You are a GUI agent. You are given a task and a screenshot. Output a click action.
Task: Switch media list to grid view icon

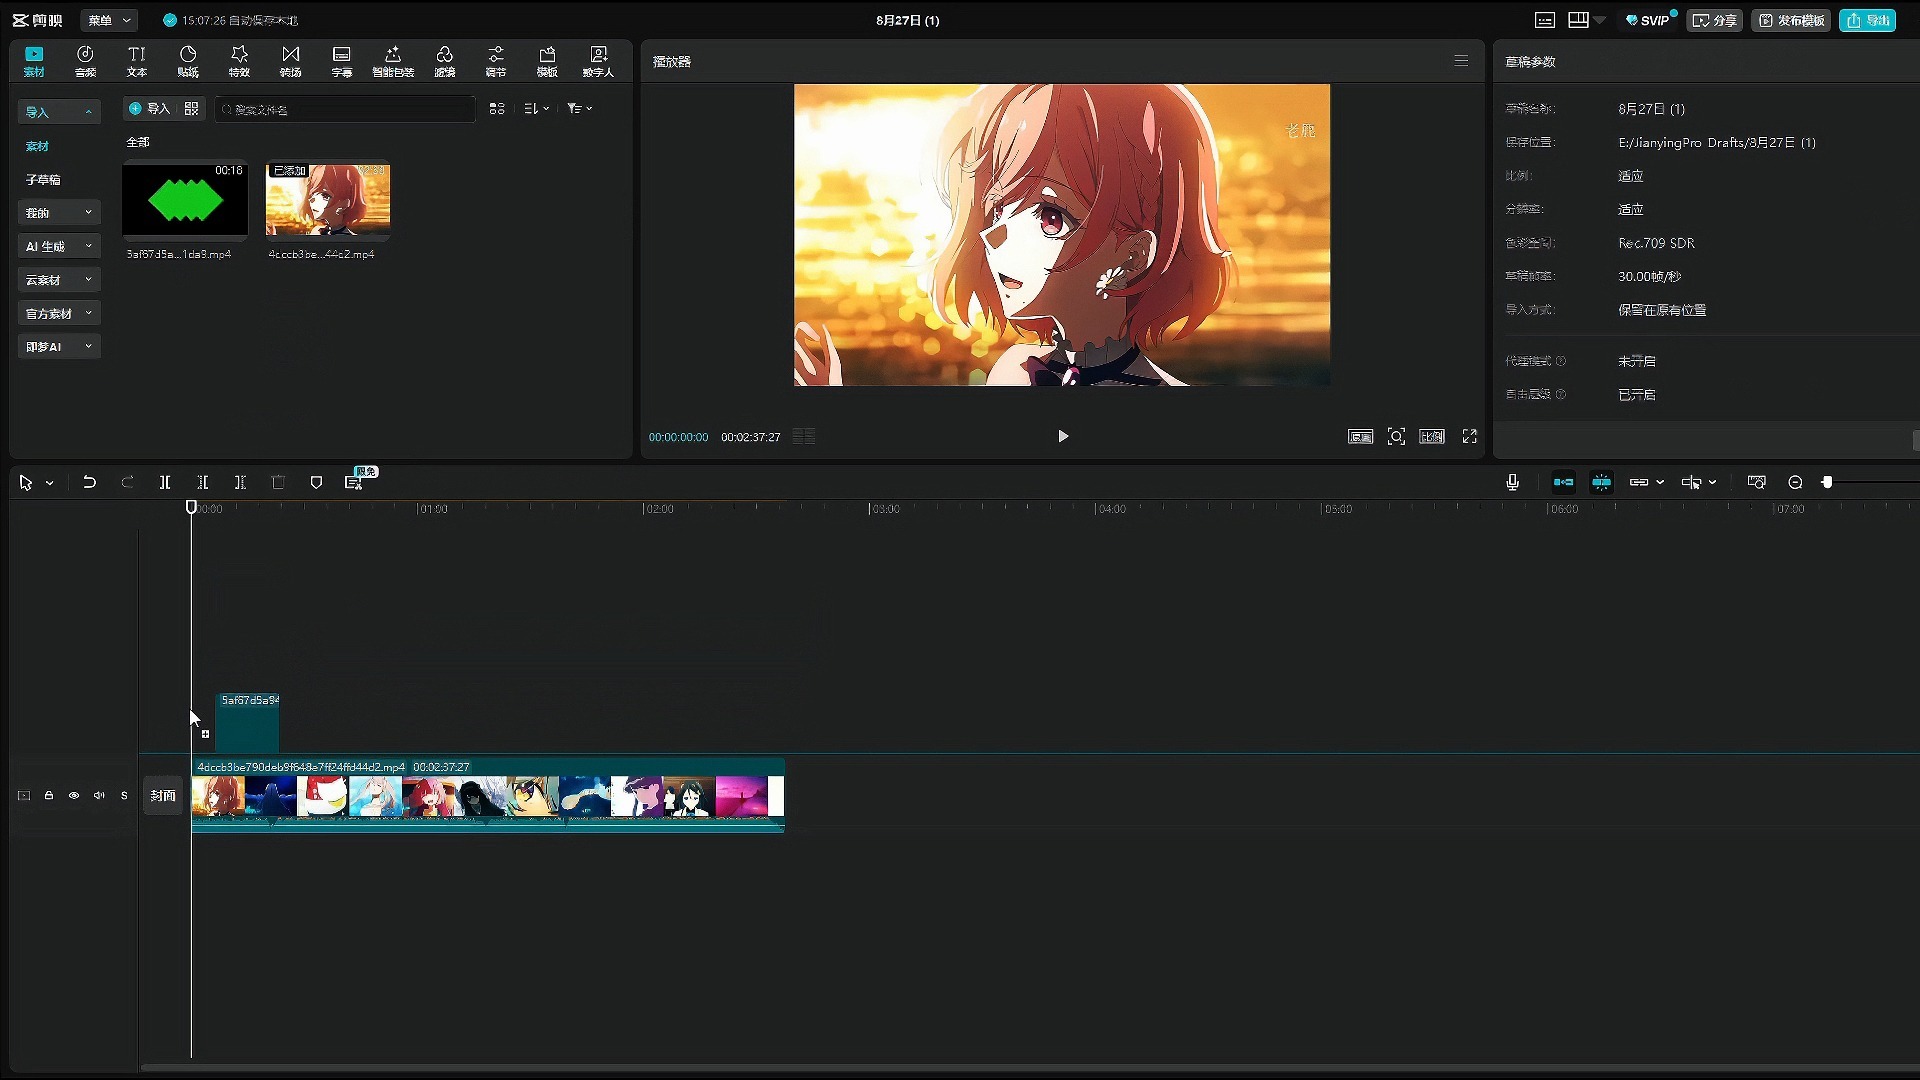[x=497, y=108]
